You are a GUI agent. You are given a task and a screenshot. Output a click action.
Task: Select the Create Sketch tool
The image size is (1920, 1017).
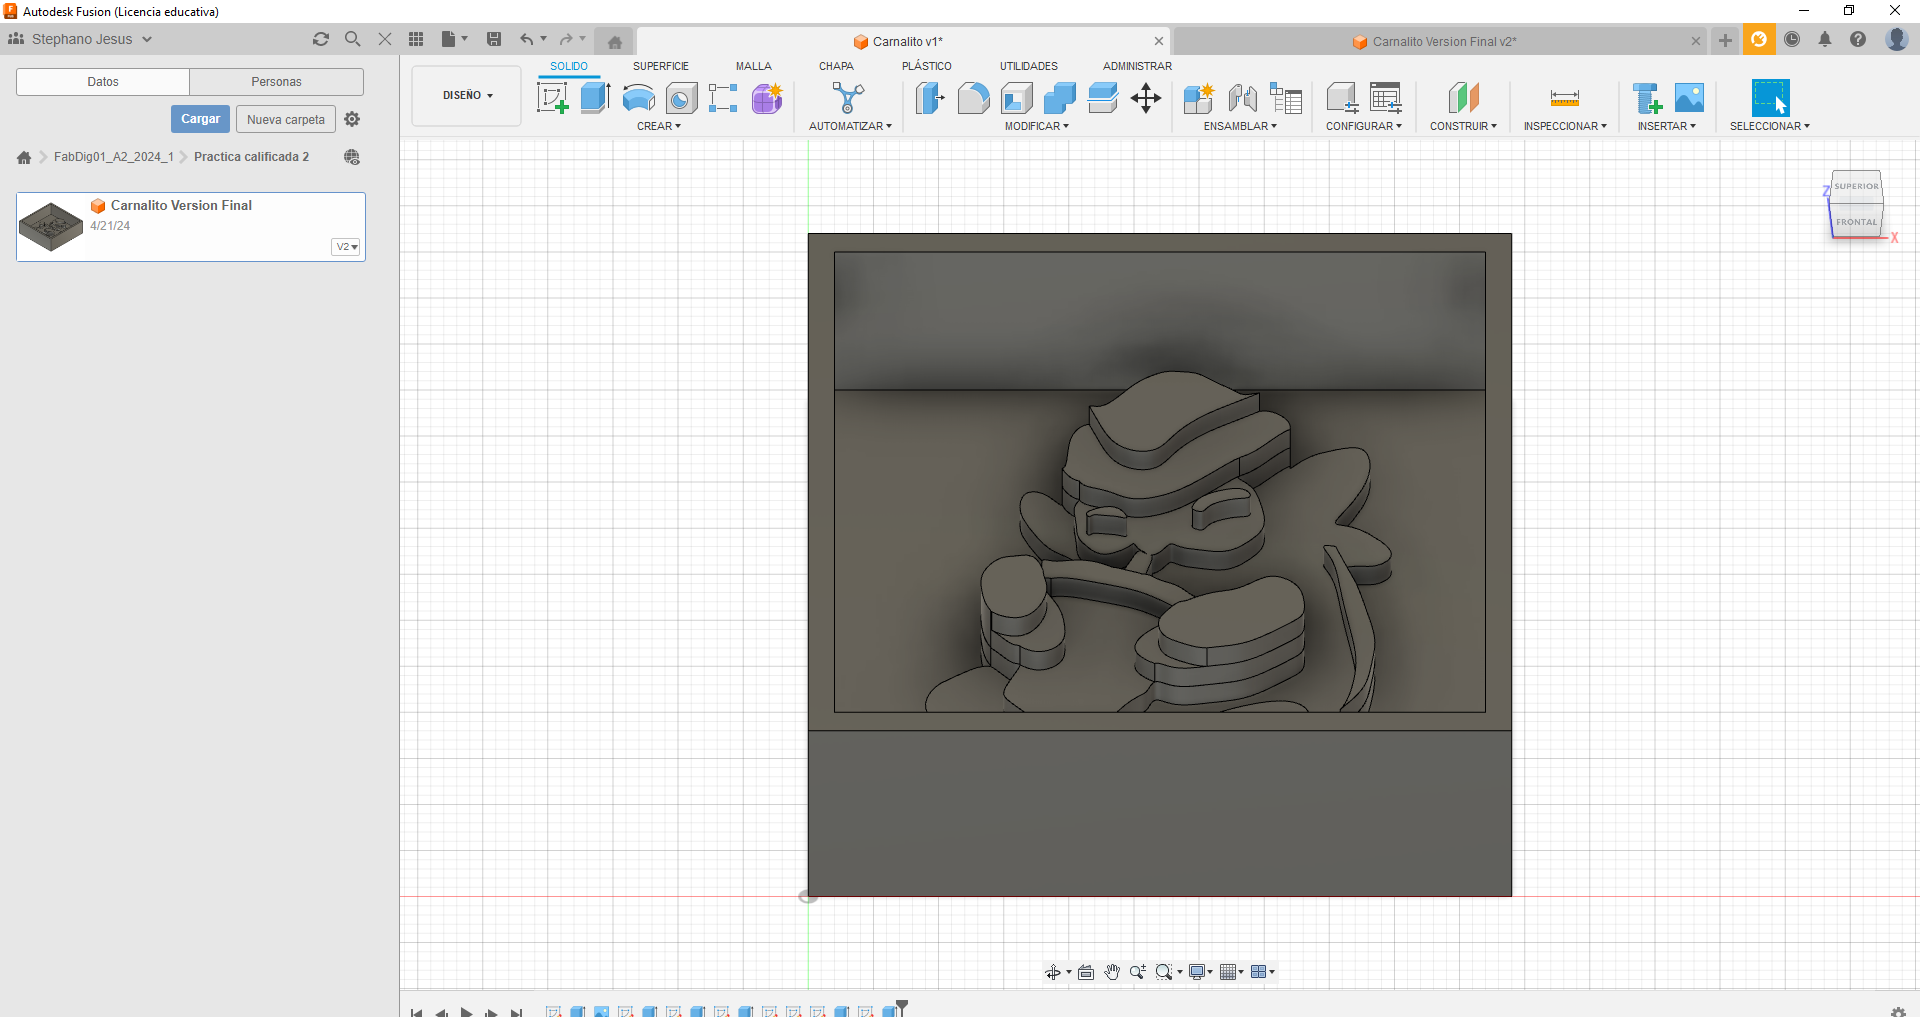point(553,98)
